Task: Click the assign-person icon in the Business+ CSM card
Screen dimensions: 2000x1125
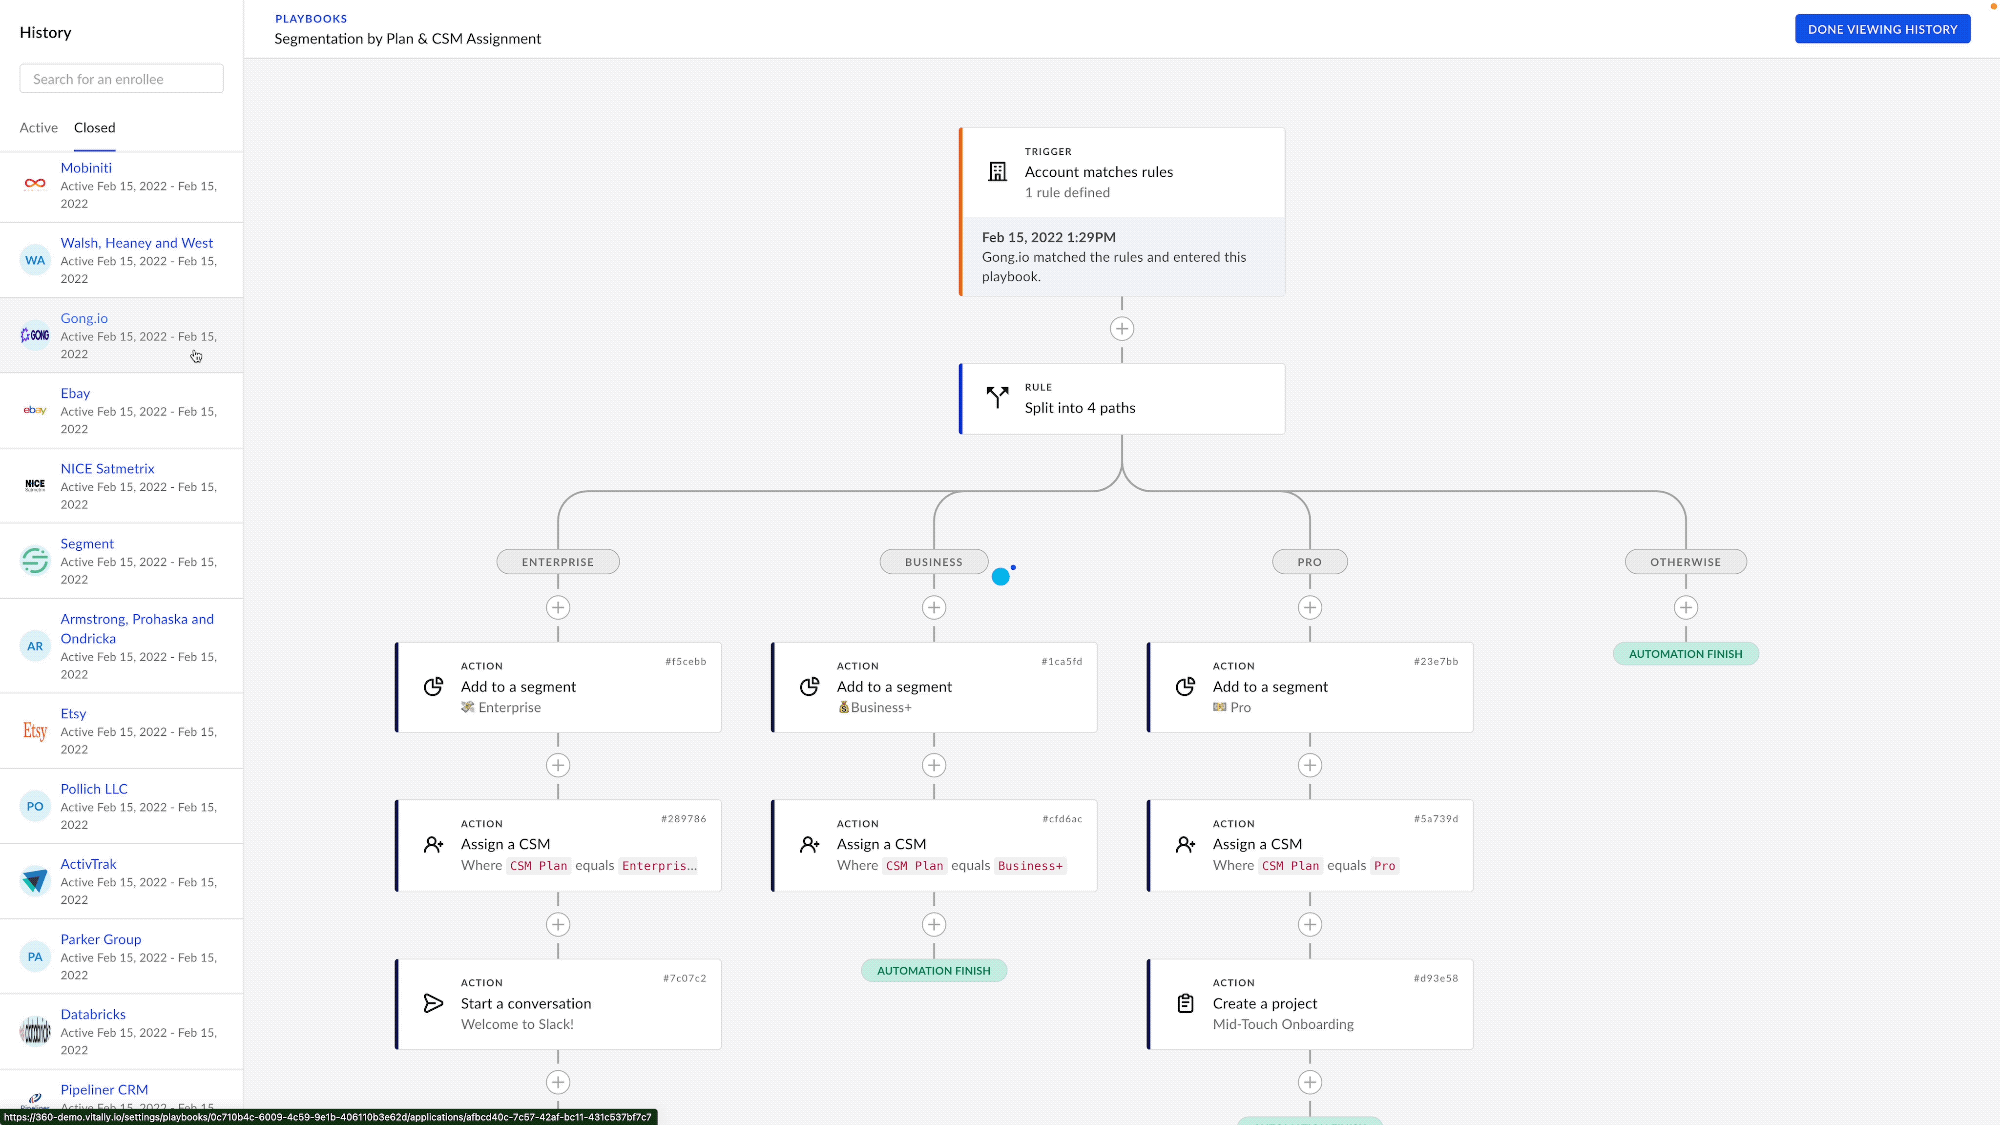Action: [x=809, y=845]
